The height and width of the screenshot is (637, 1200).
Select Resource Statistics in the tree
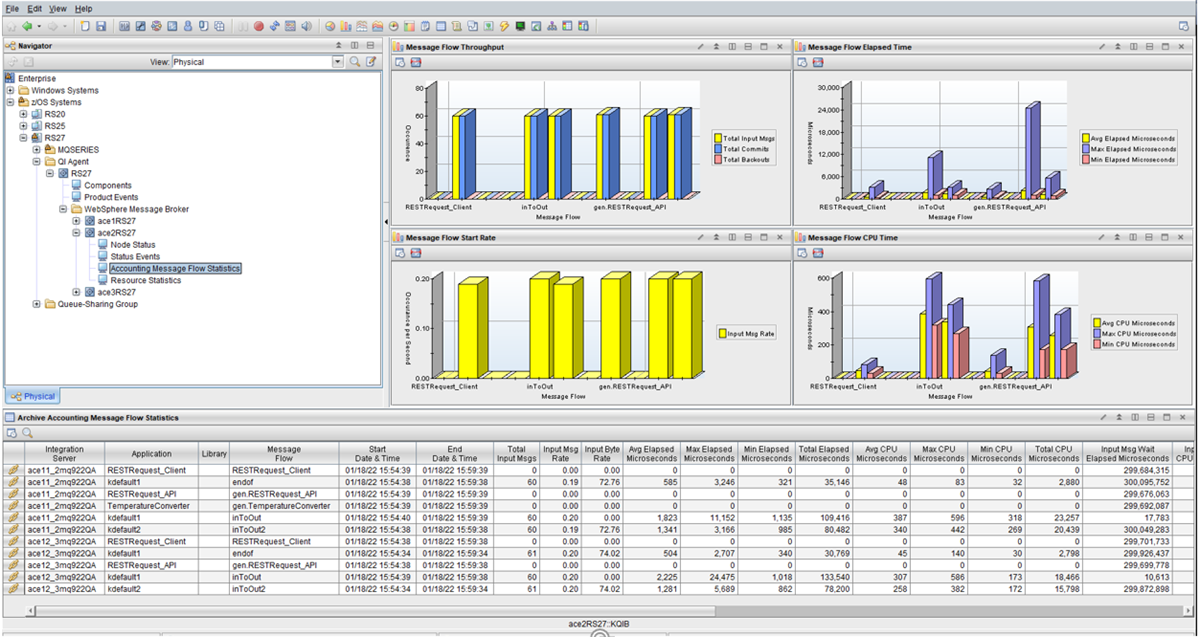click(x=145, y=281)
